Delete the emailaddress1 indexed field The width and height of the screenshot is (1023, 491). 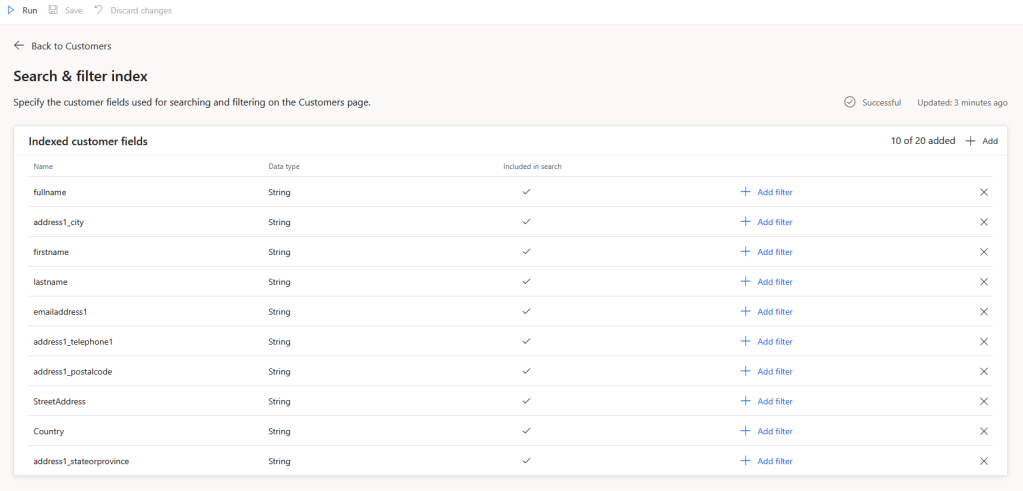(x=983, y=312)
